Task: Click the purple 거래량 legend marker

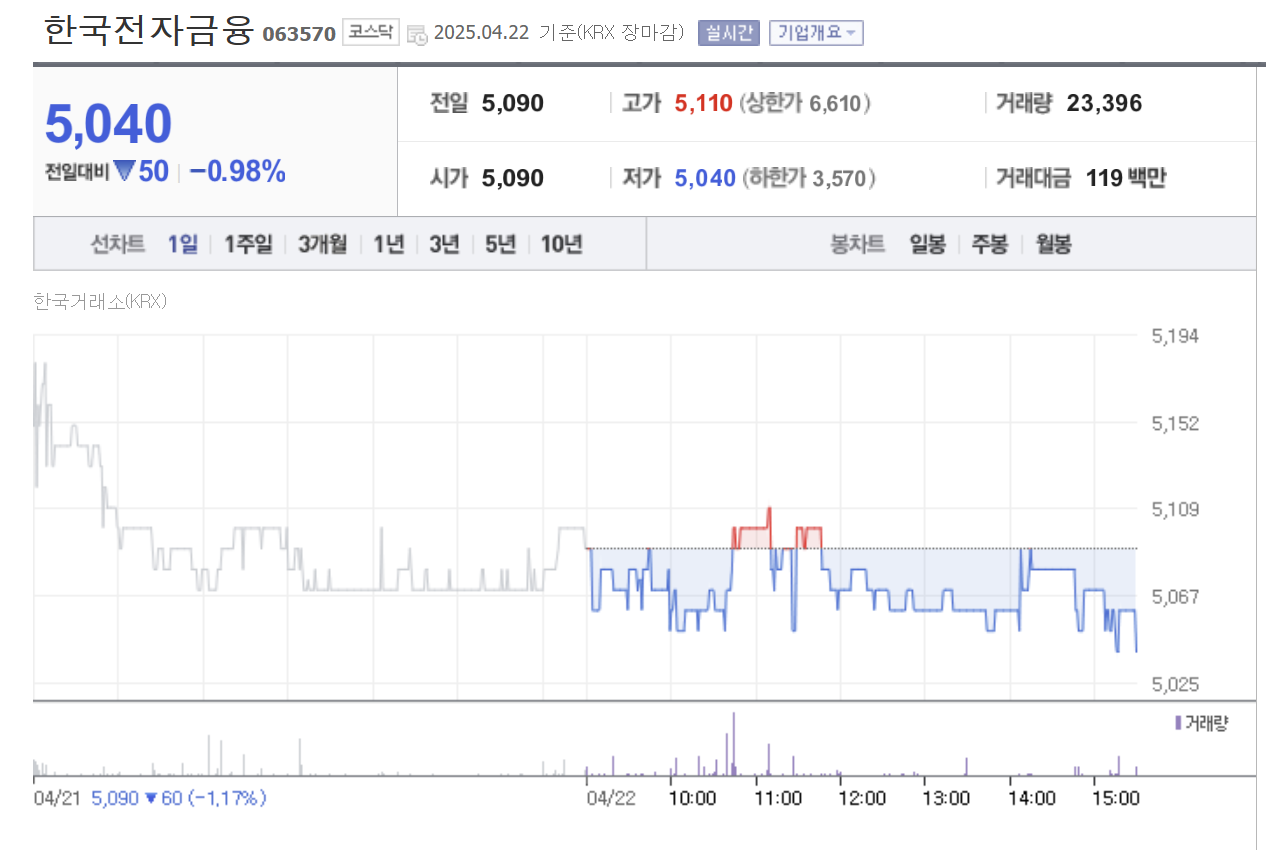Action: click(1177, 722)
